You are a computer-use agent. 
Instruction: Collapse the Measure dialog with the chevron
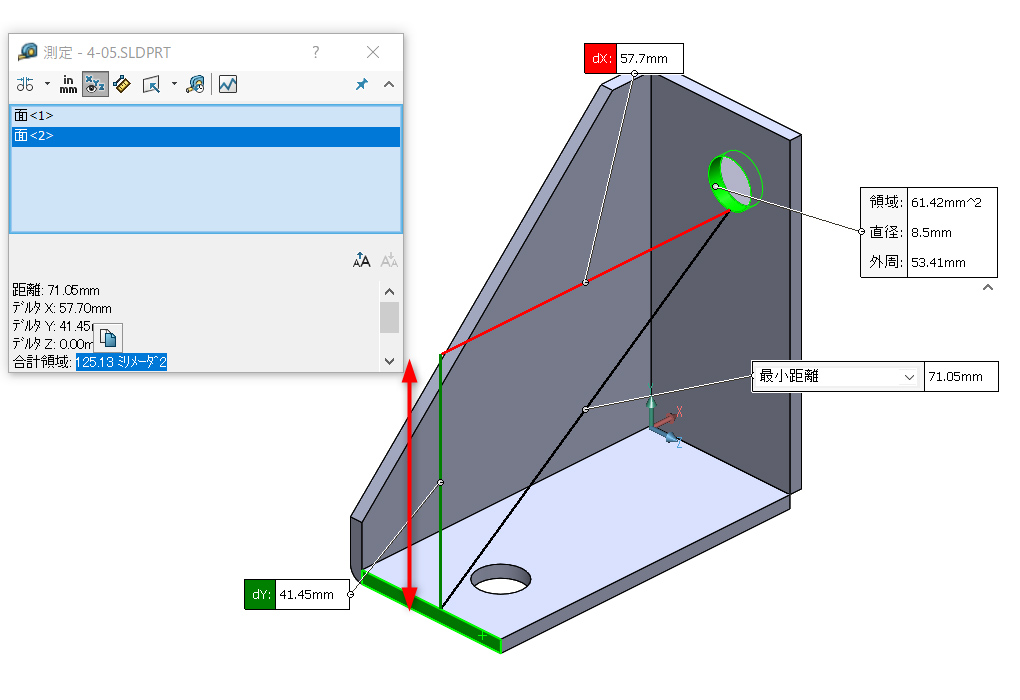tap(389, 85)
